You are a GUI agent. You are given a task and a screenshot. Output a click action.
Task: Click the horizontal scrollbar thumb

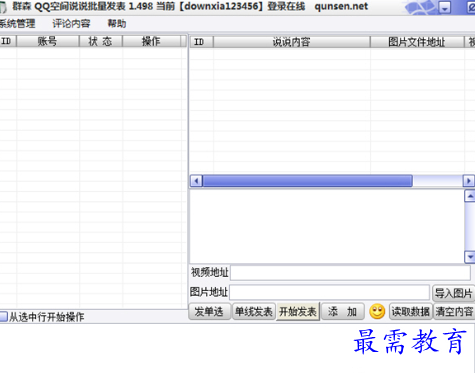(308, 181)
